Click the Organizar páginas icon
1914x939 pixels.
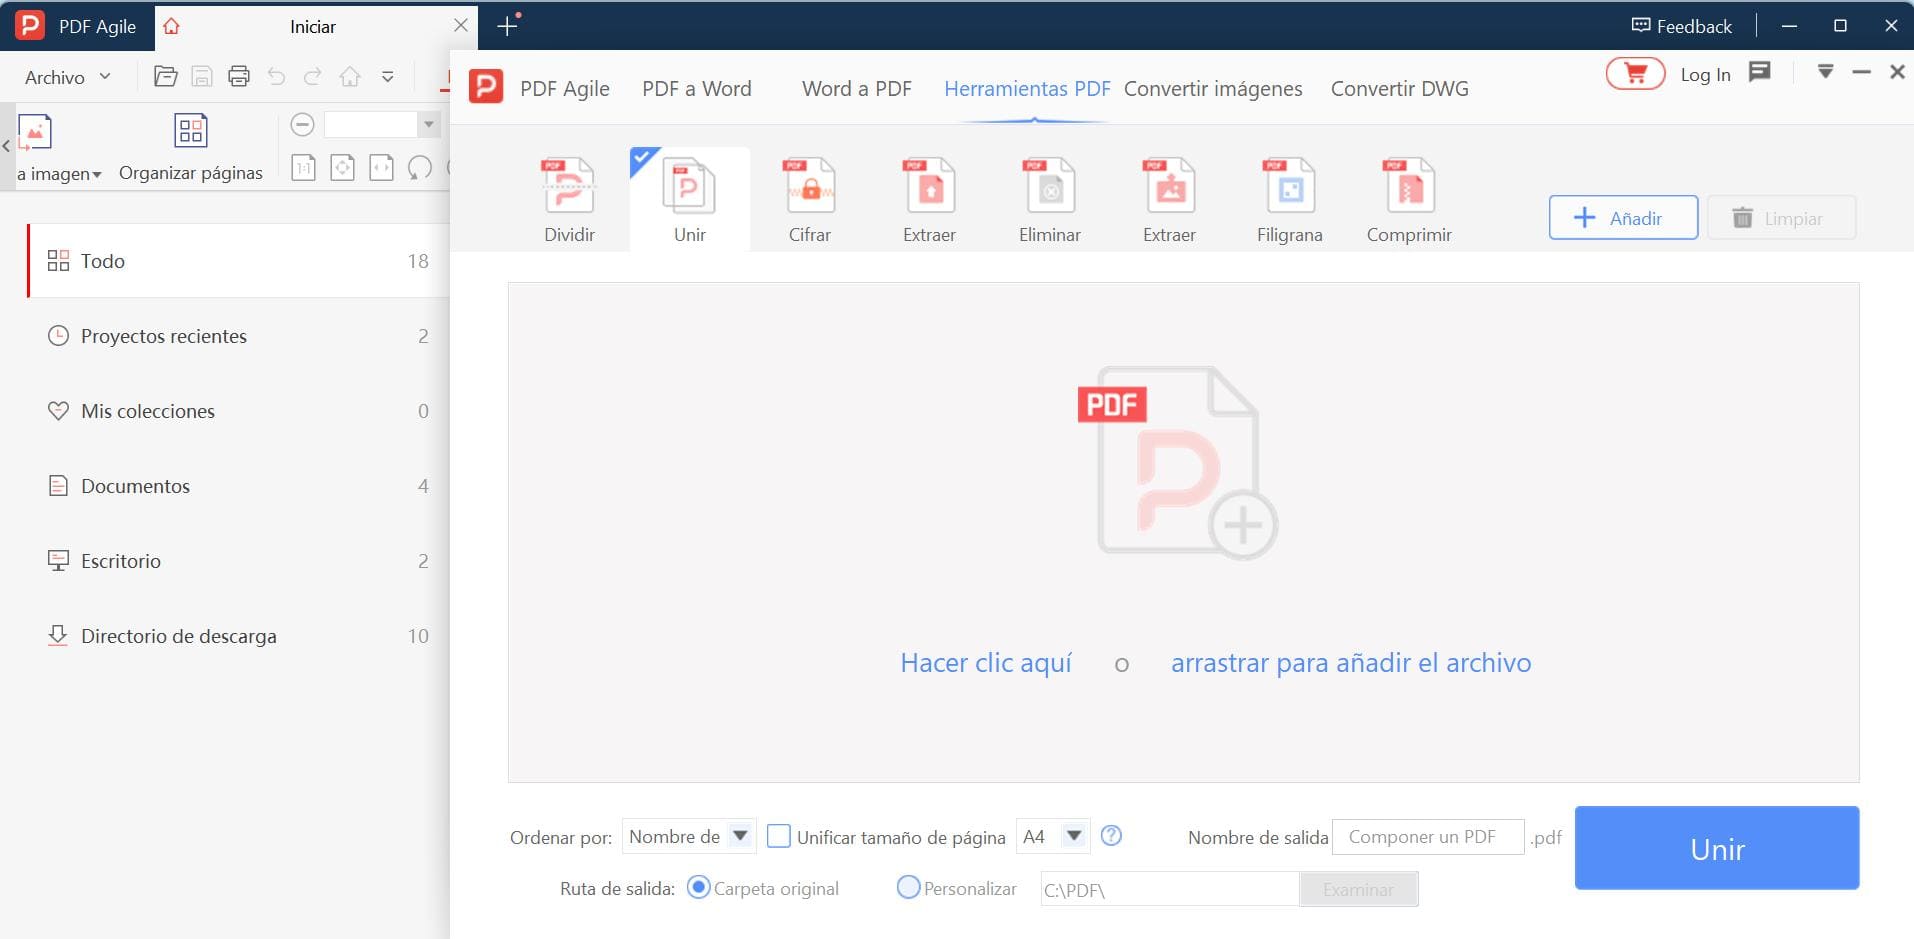(x=190, y=130)
